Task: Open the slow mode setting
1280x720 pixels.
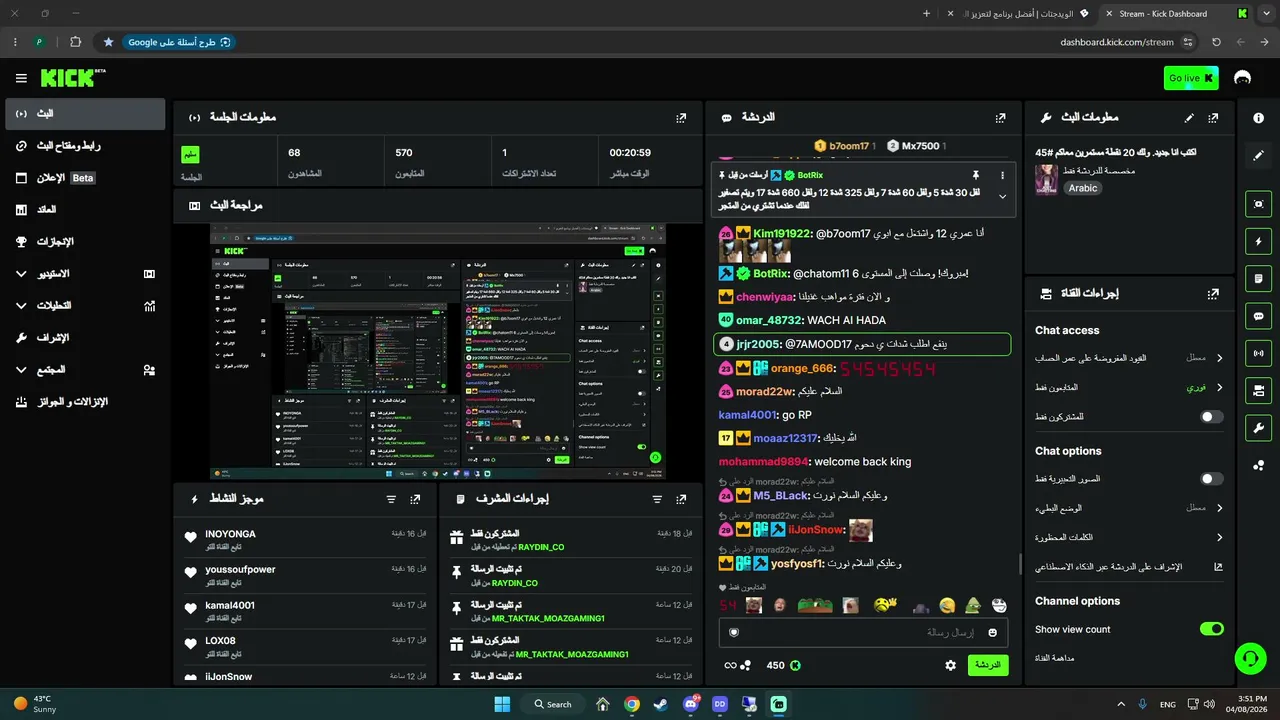Action: tap(1129, 508)
